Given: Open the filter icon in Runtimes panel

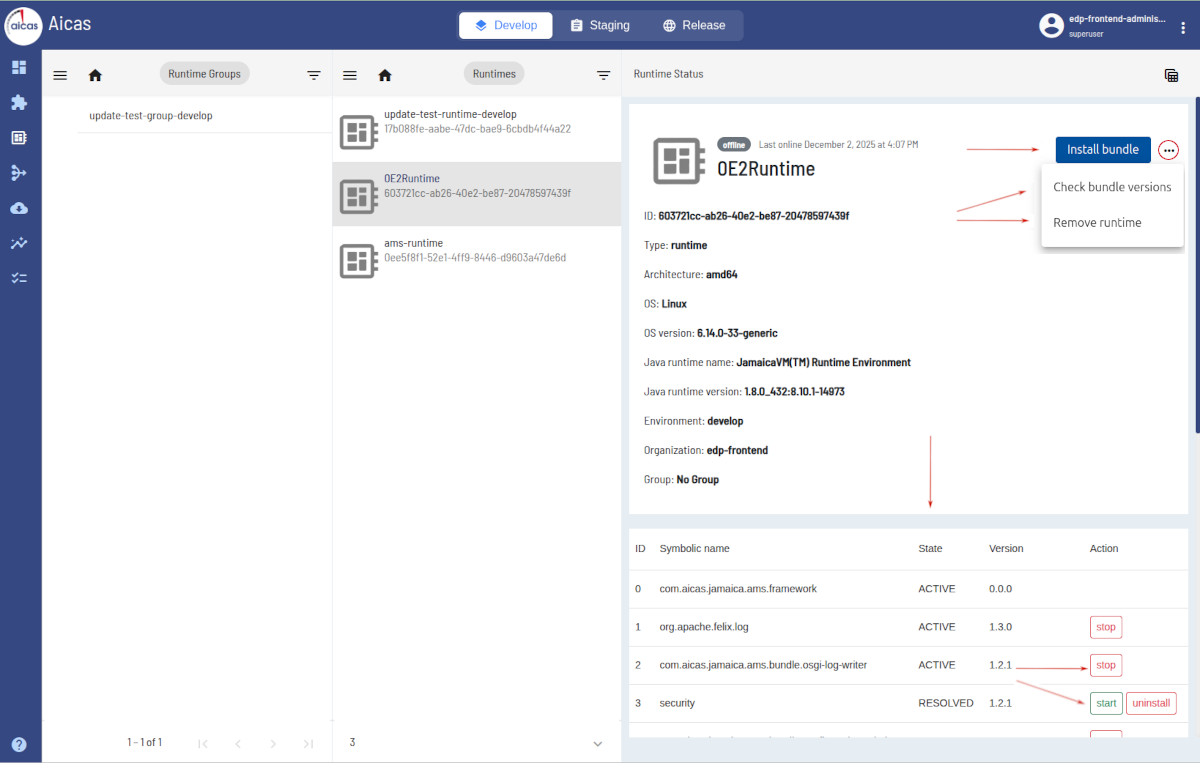Looking at the screenshot, I should (x=603, y=75).
